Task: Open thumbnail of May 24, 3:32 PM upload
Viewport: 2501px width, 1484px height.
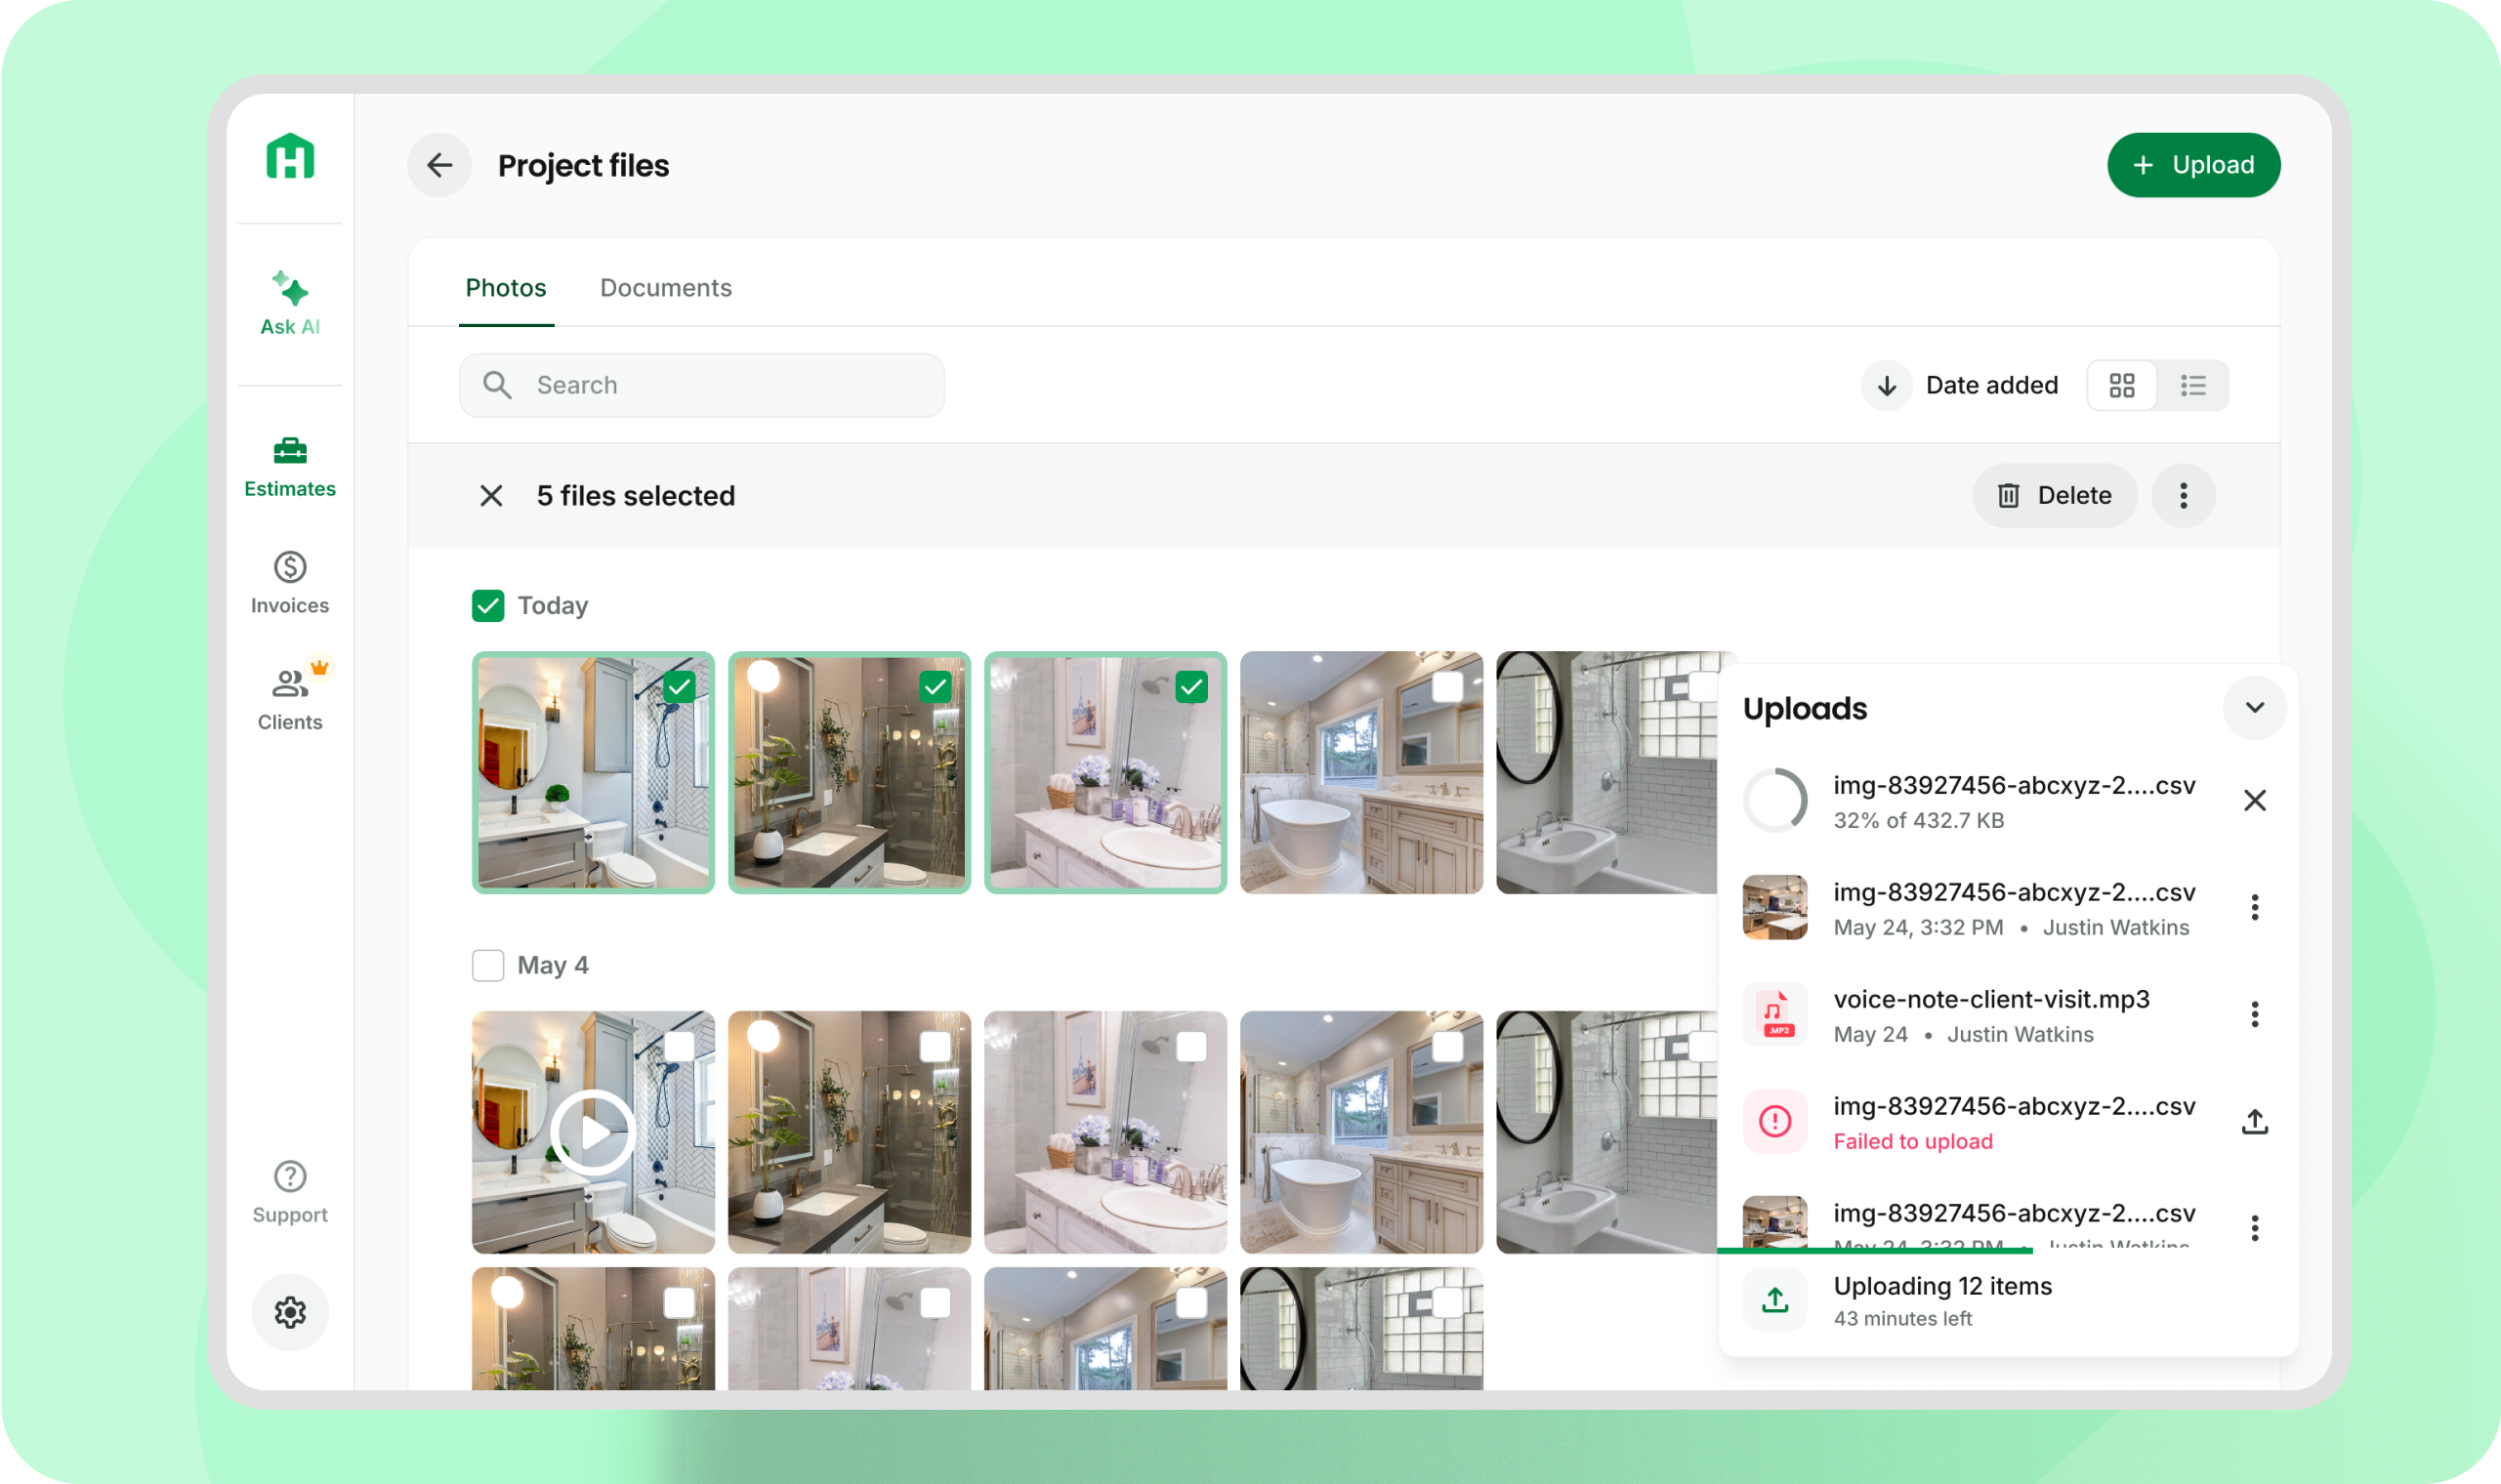Action: click(1775, 908)
